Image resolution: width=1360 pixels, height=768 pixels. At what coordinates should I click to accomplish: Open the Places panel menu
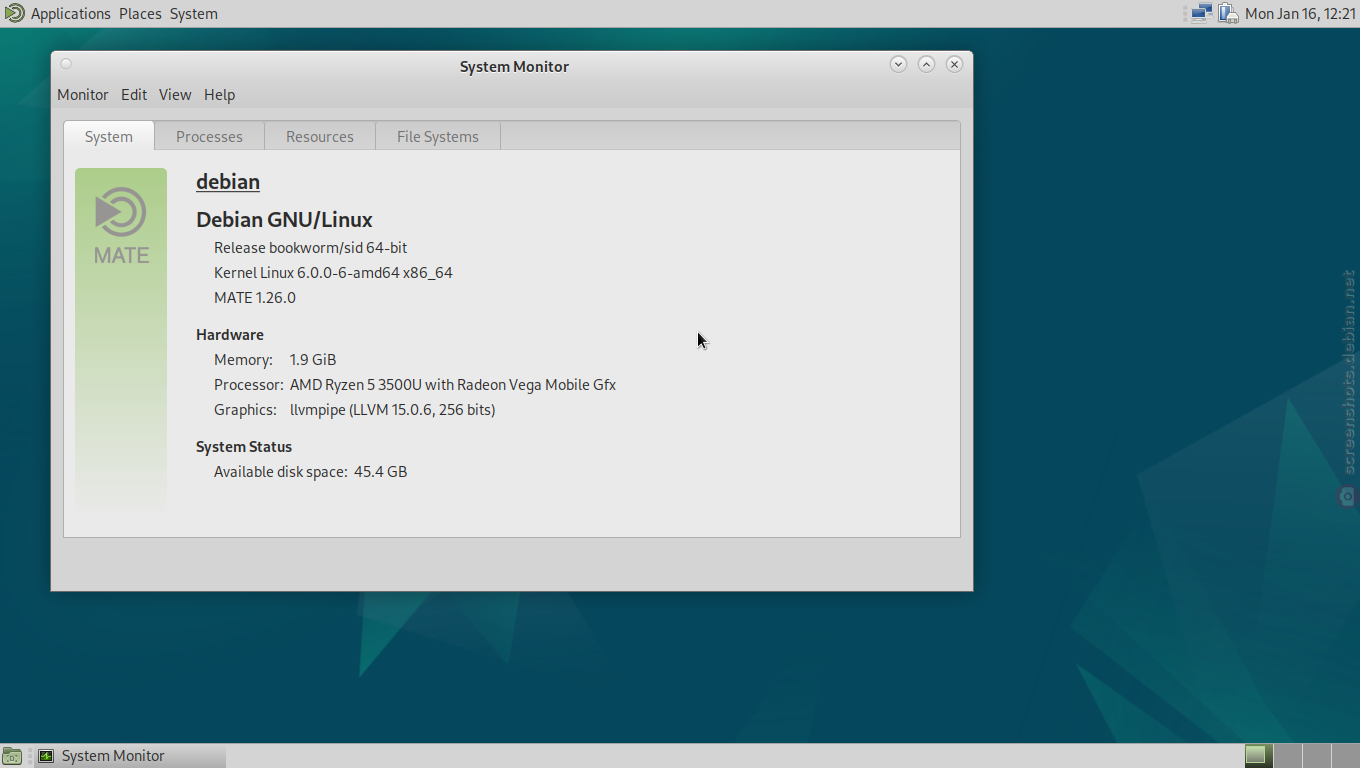[140, 14]
